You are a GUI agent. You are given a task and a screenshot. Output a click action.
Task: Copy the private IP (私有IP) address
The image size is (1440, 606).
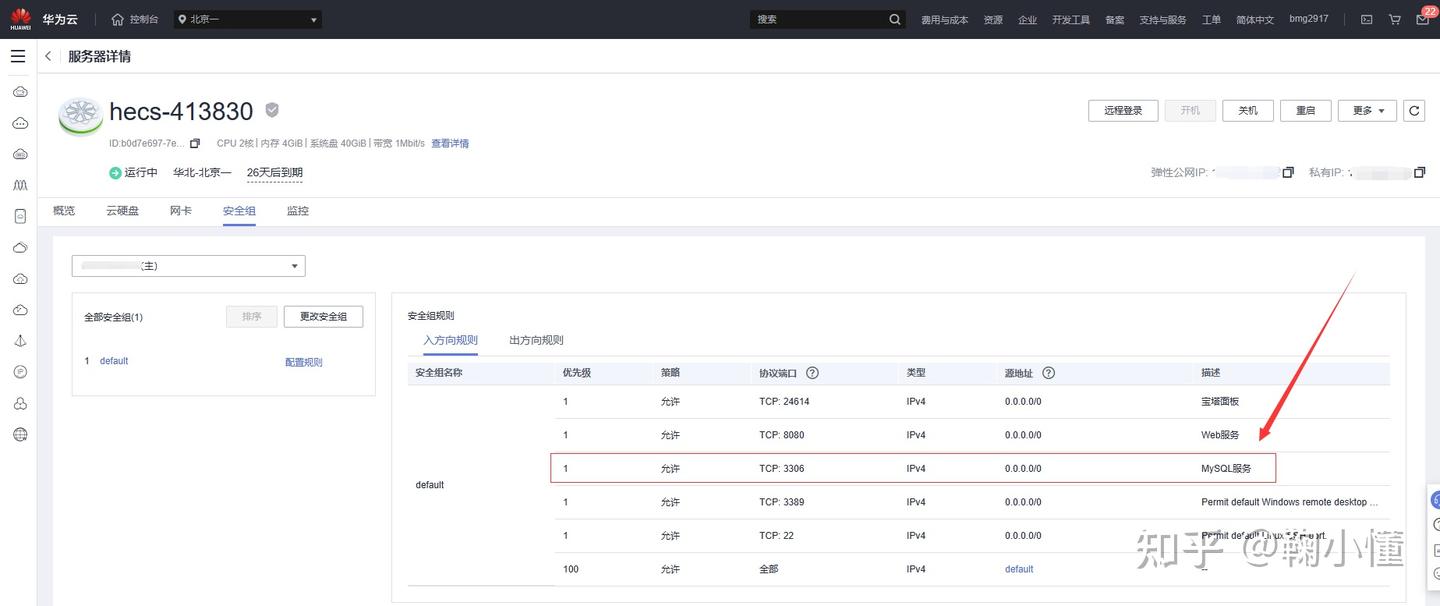(x=1420, y=173)
